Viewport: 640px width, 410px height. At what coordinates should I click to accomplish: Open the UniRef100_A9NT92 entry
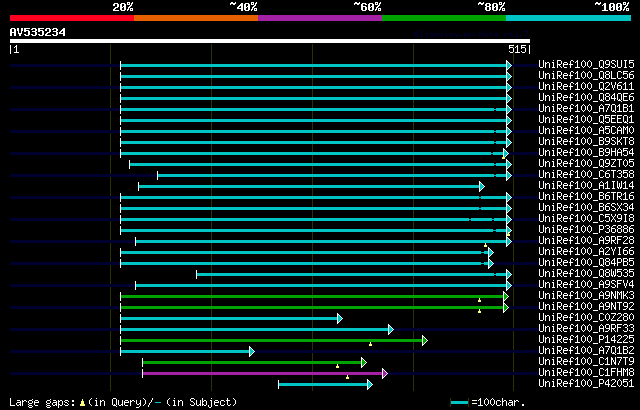(x=586, y=307)
